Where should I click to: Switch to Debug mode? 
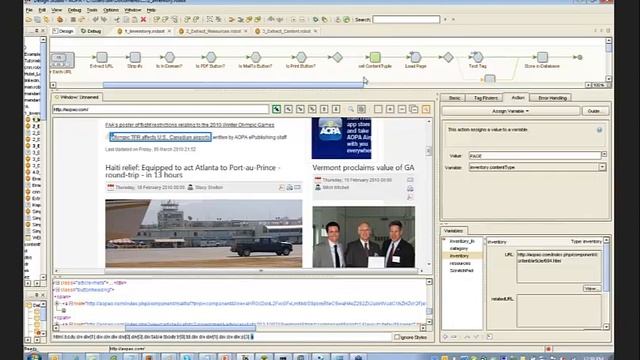(x=91, y=31)
